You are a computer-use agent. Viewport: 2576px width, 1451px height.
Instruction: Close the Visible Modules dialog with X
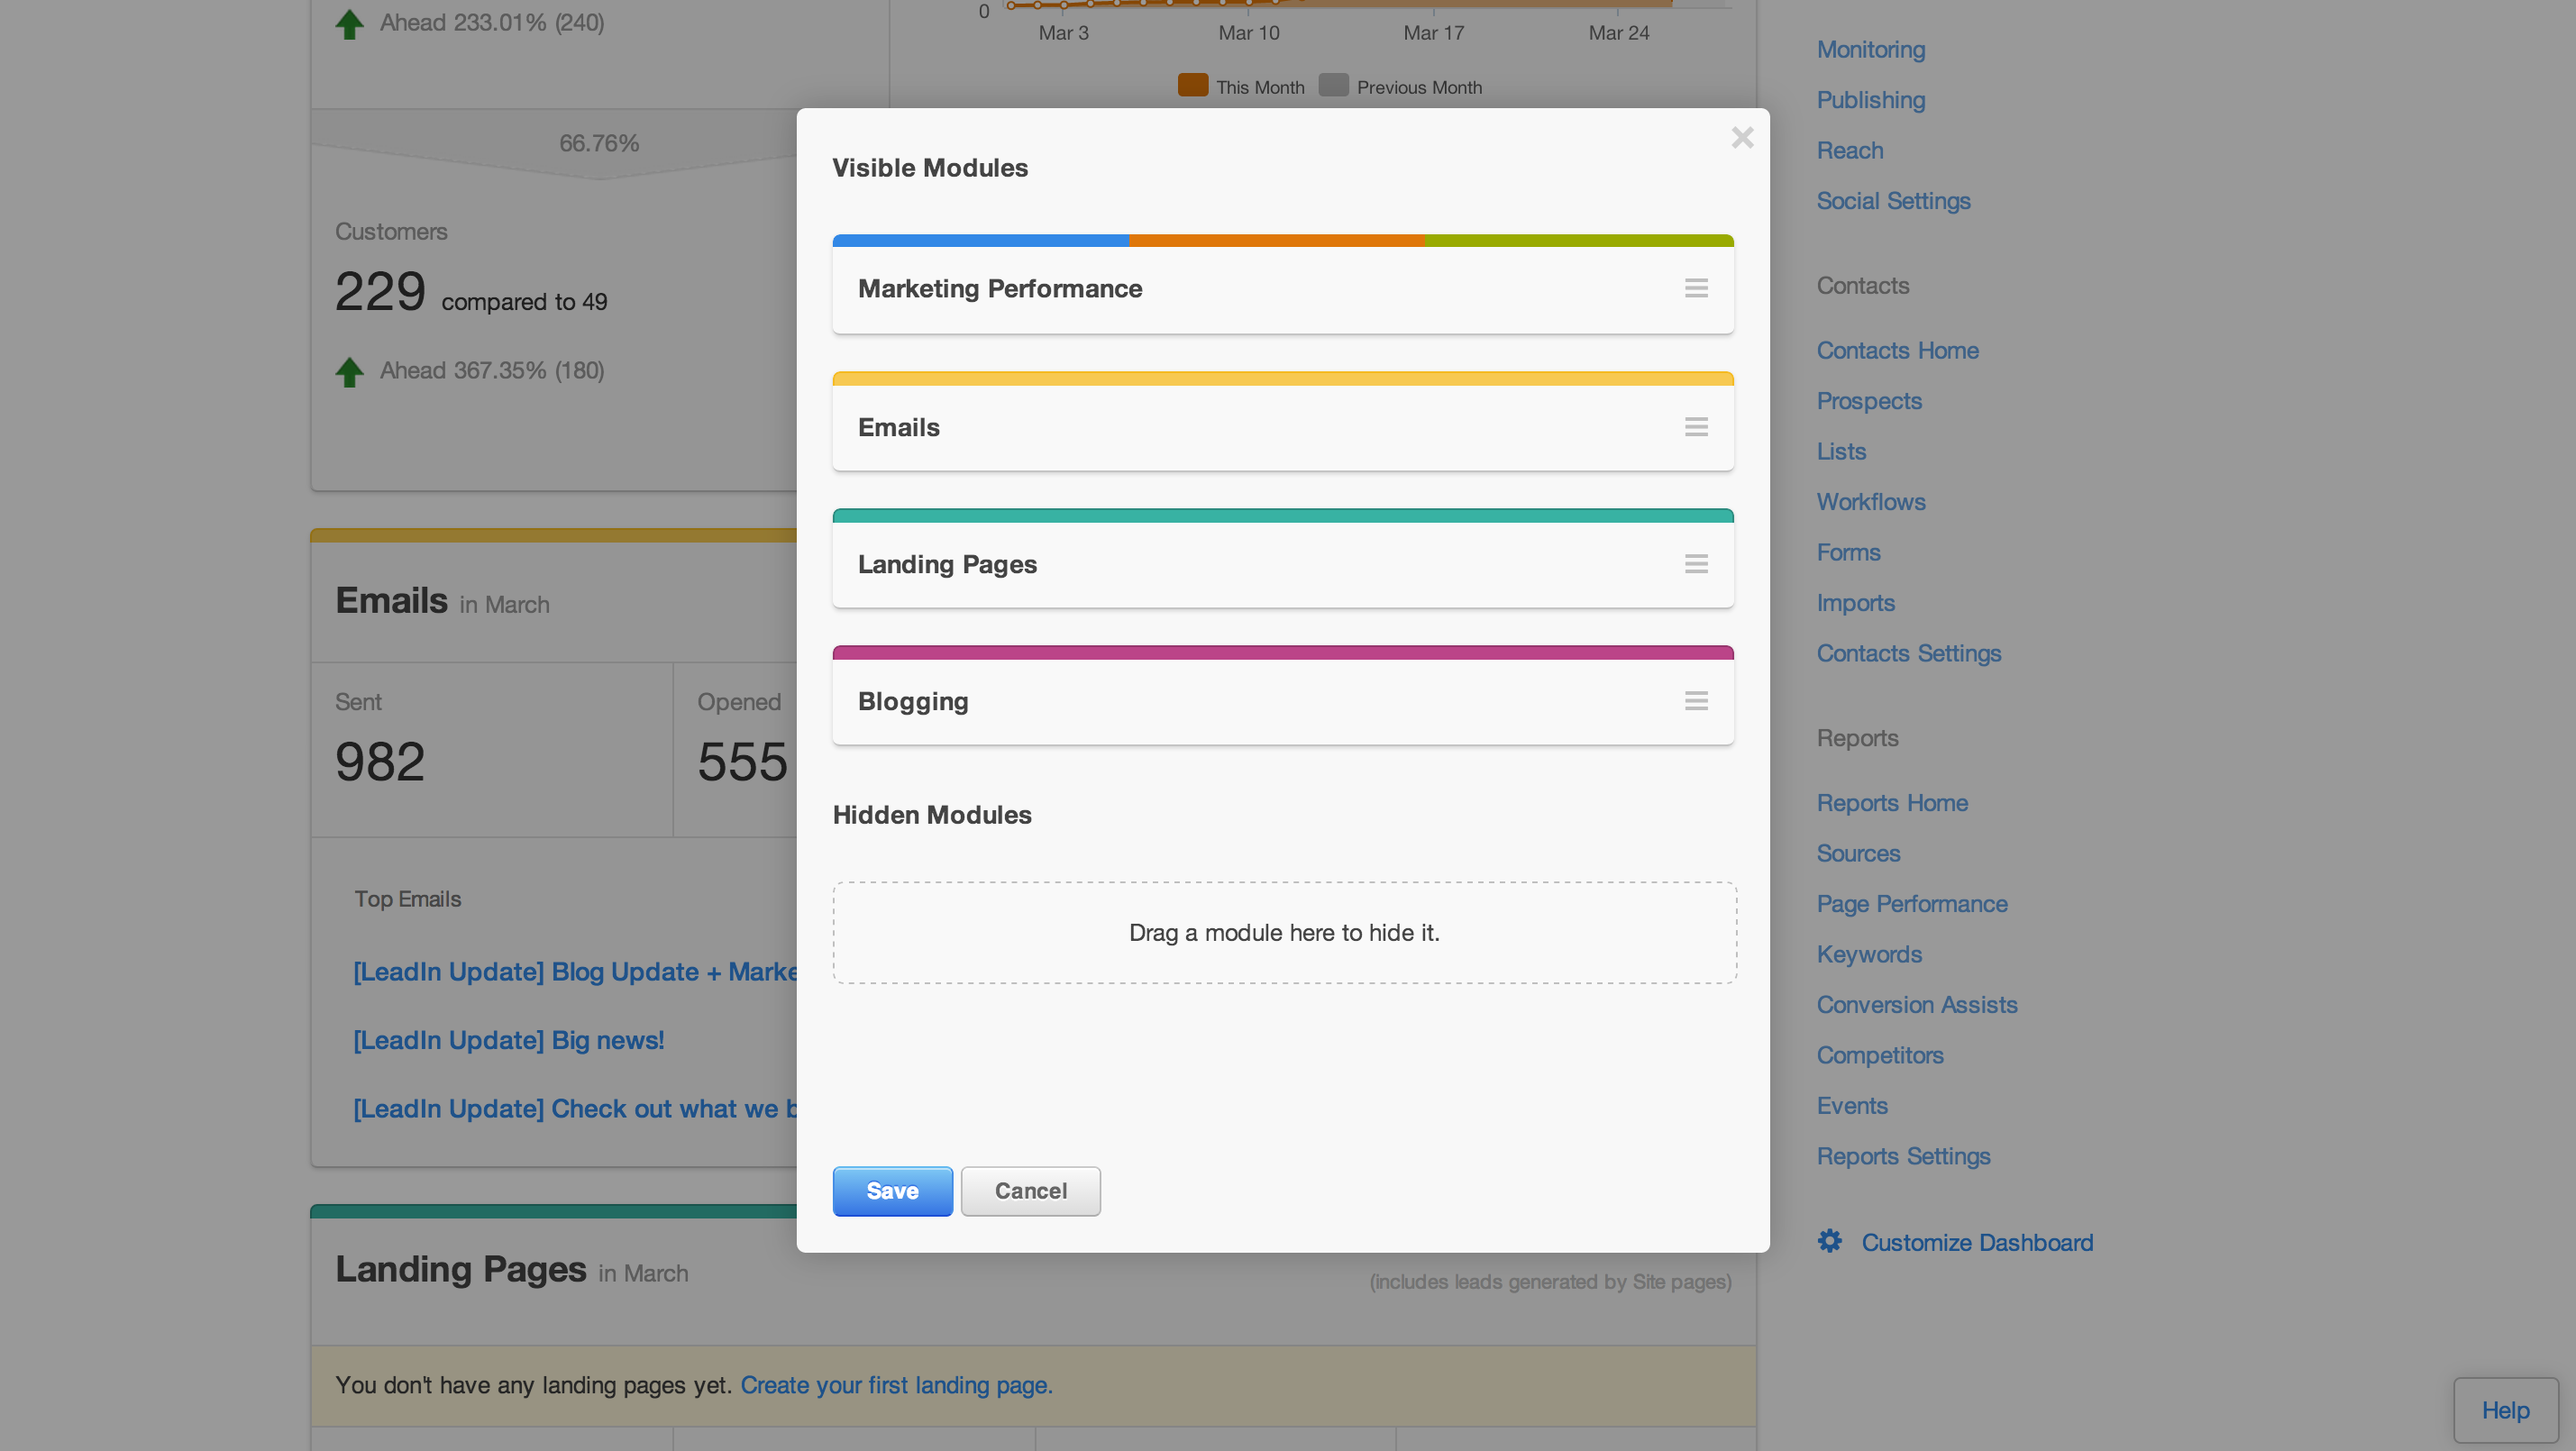tap(1742, 137)
